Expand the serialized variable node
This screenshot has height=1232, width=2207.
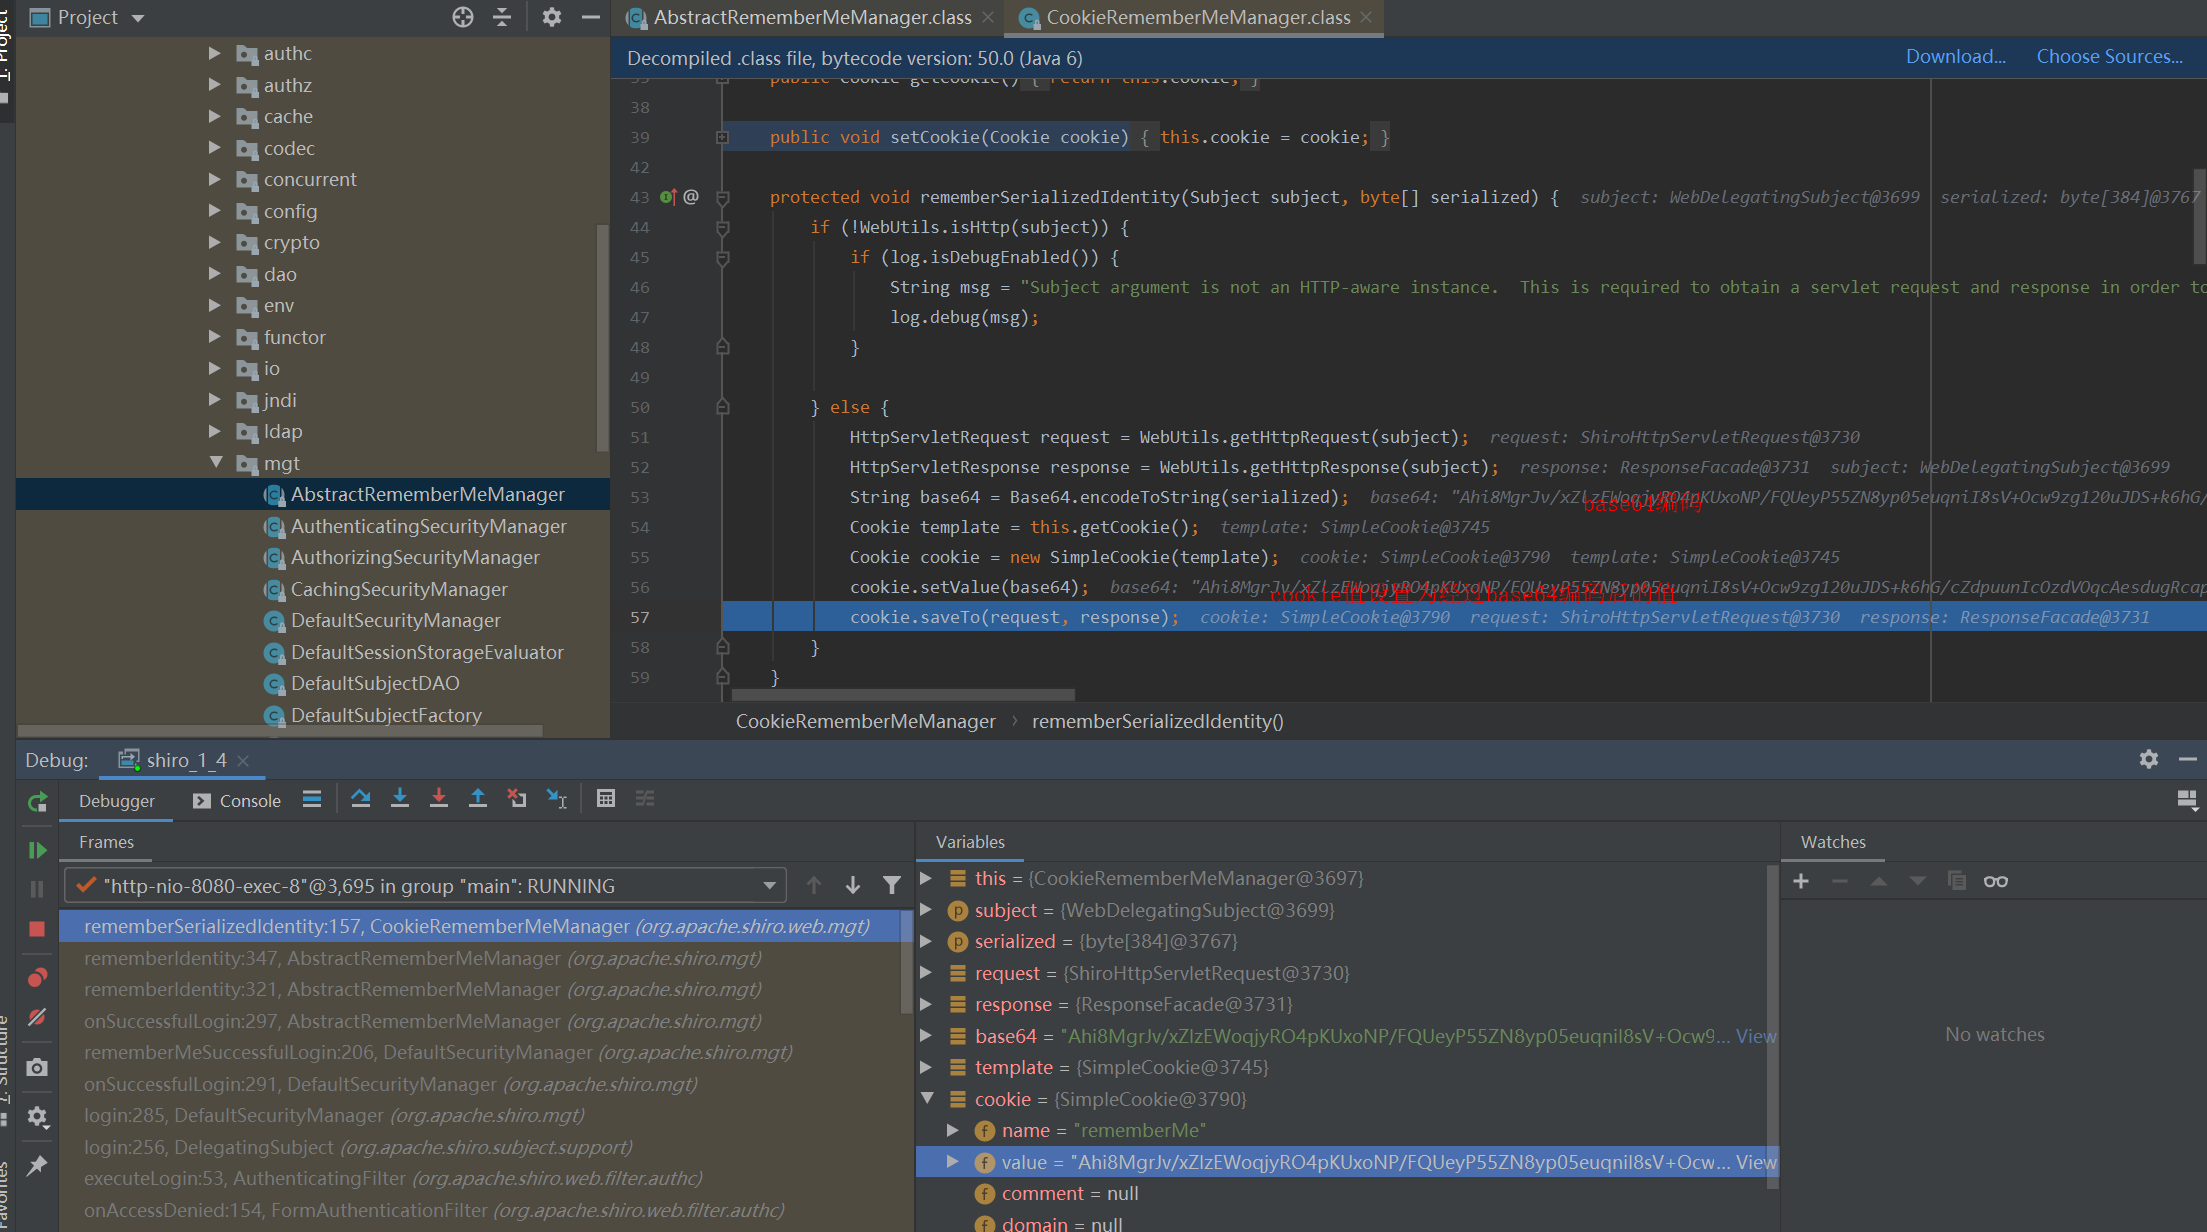(x=927, y=941)
